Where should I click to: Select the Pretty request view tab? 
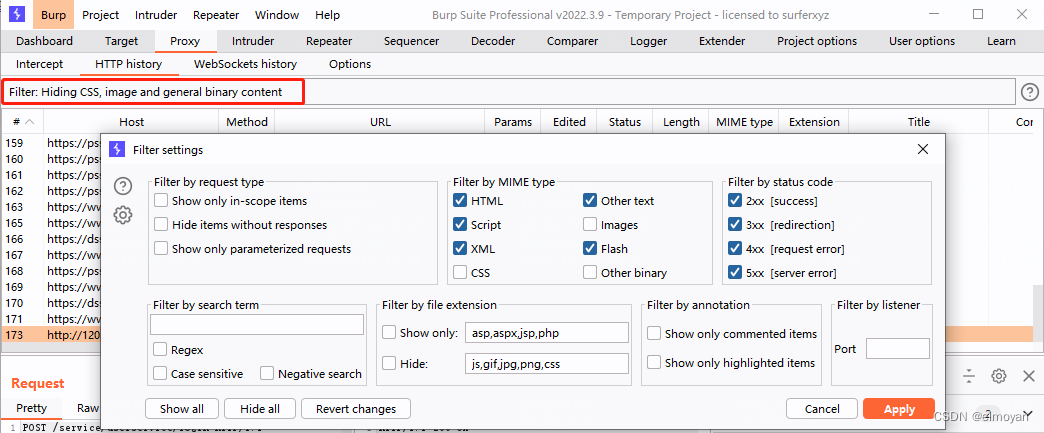31,408
